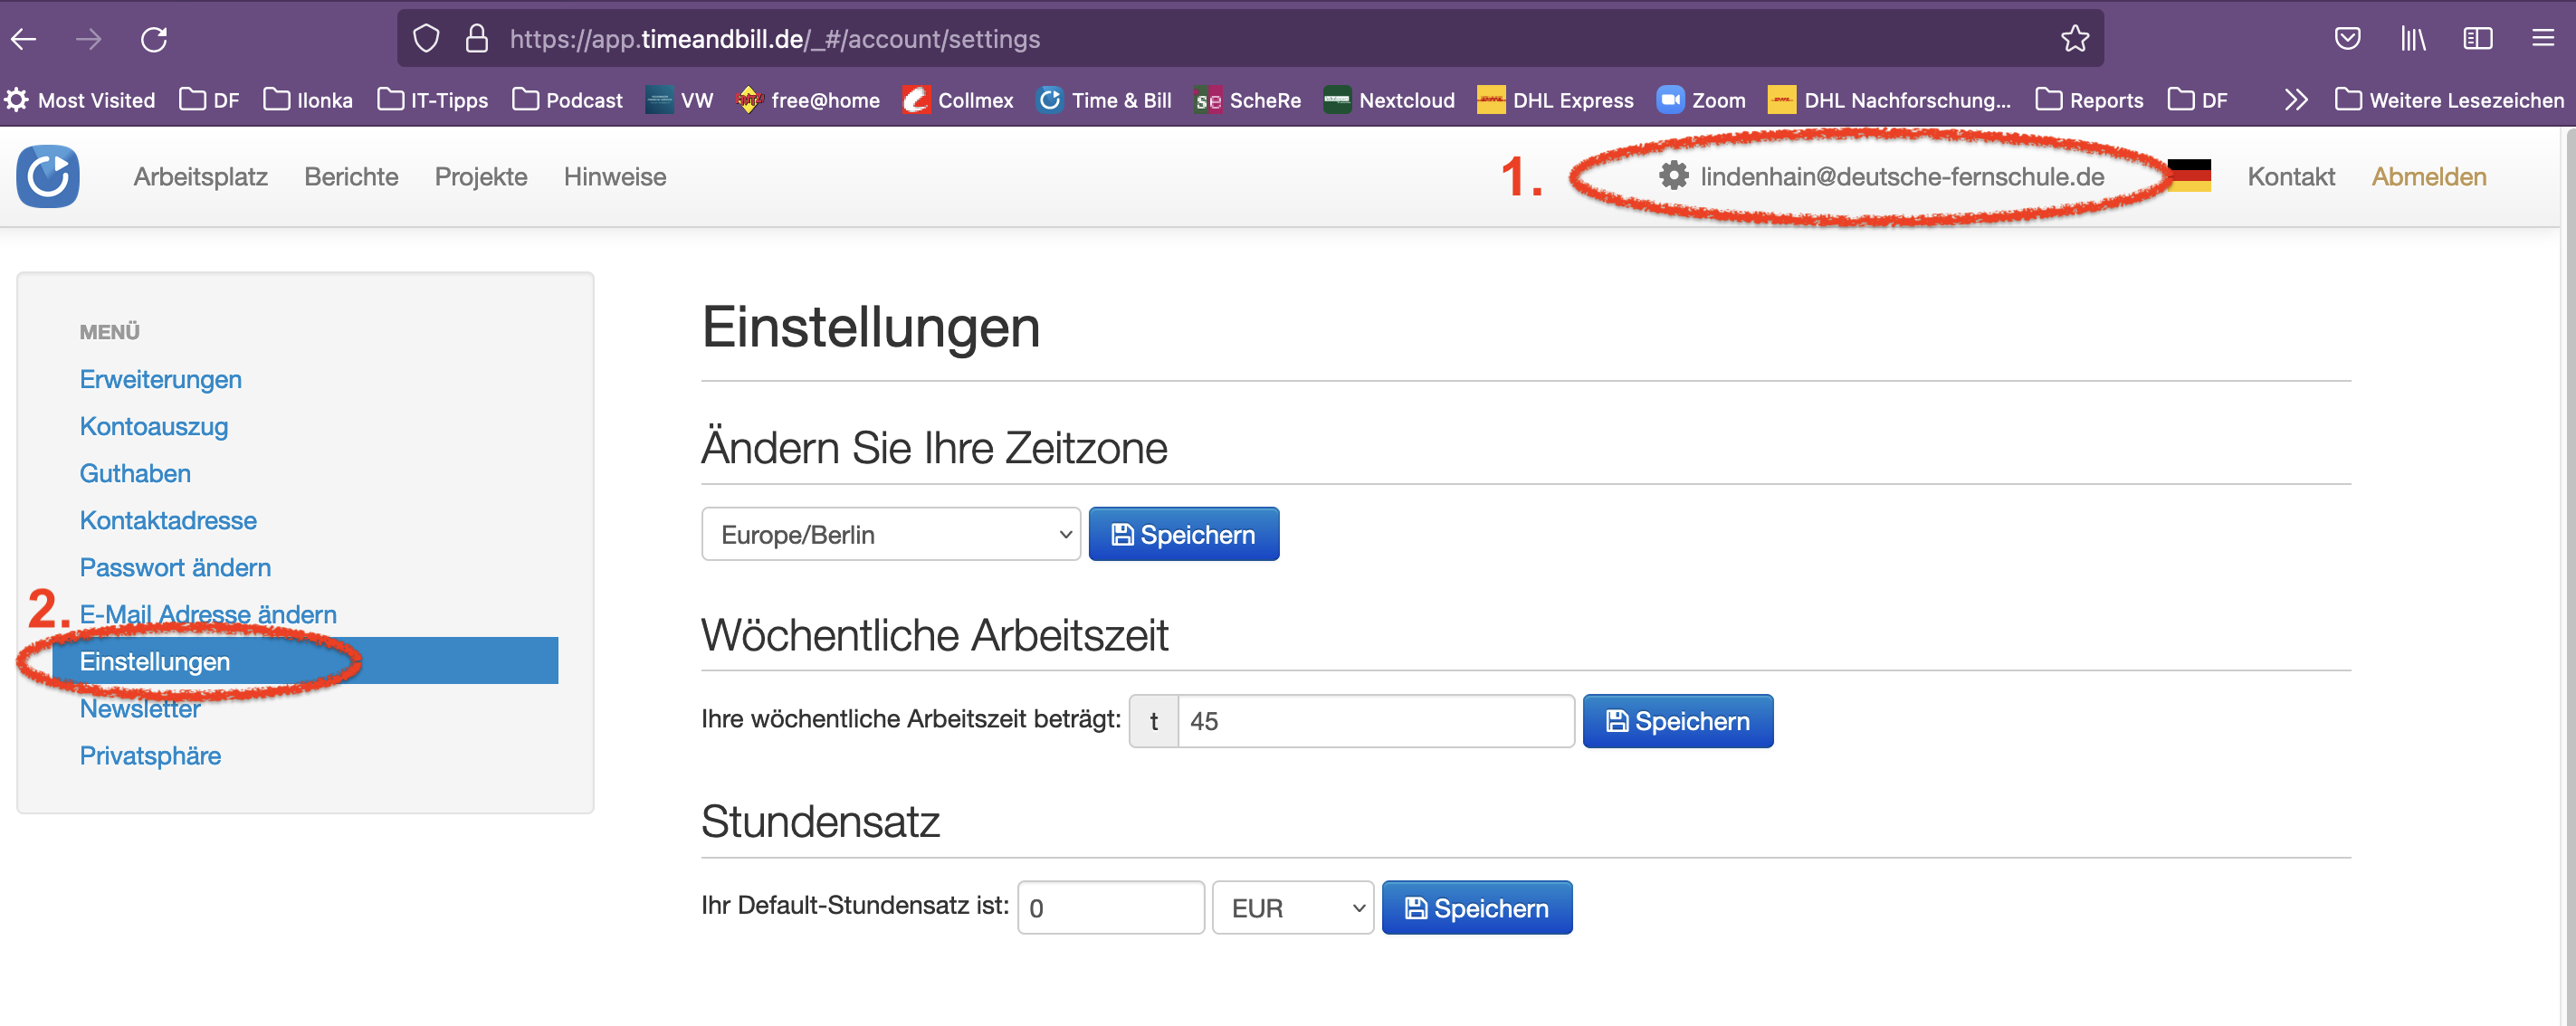Save the weekly working hours setting
2576x1026 pixels.
click(x=1677, y=721)
